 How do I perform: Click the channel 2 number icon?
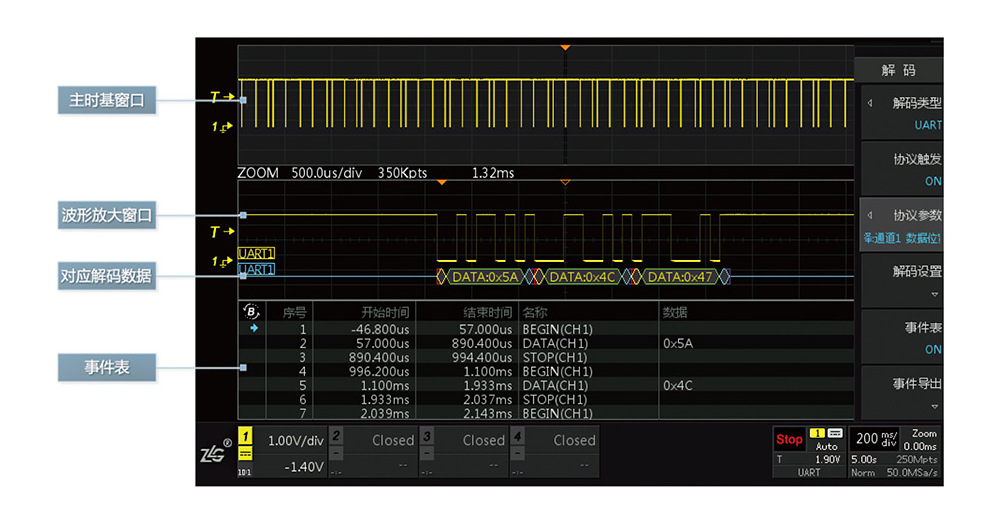click(x=337, y=437)
